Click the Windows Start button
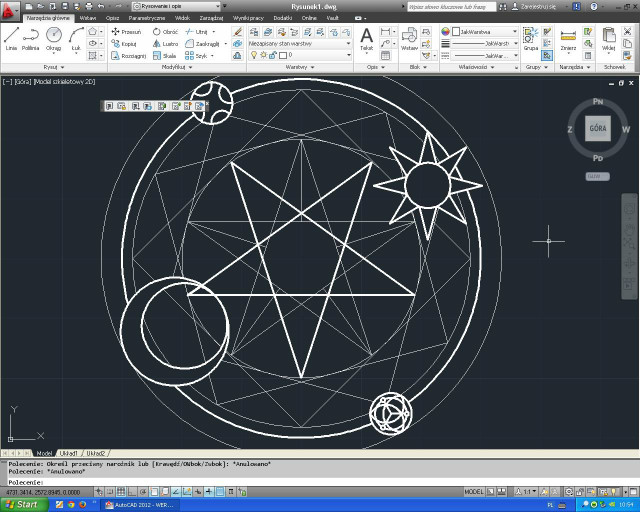Viewport: 640px width, 512px height. [24, 505]
